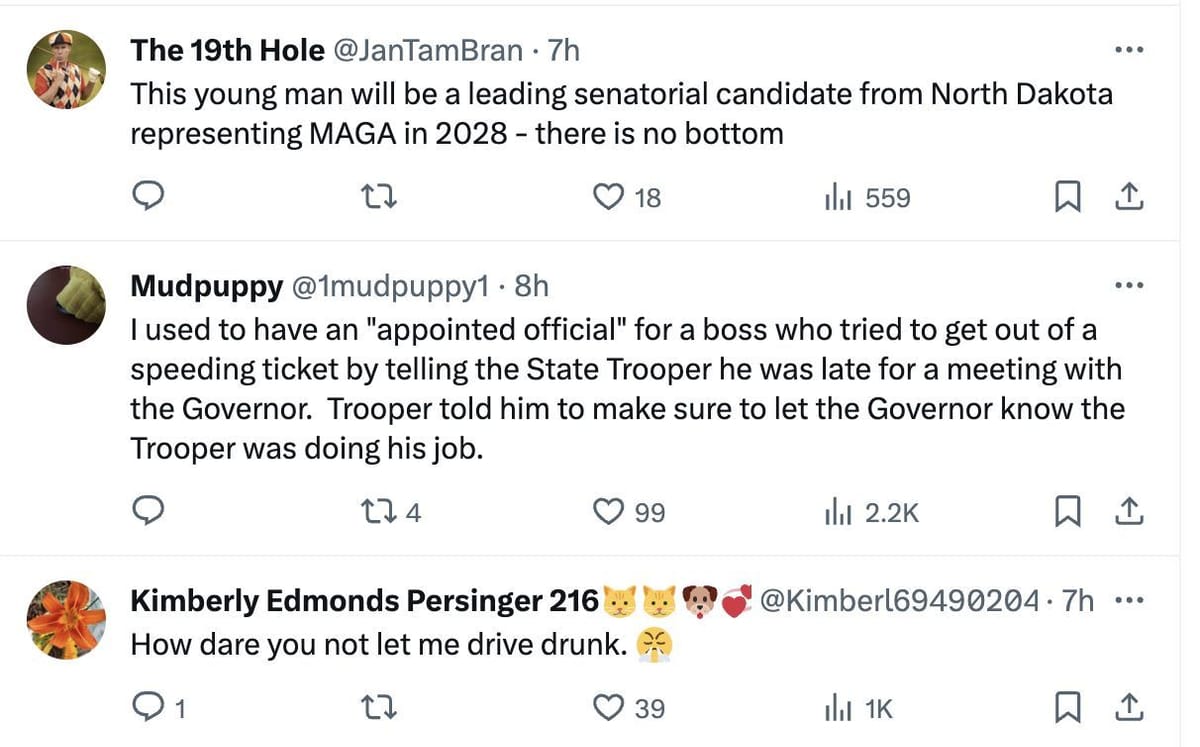Share The 19th Hole's tweet
Viewport: 1200px width, 747px height.
tap(1129, 198)
